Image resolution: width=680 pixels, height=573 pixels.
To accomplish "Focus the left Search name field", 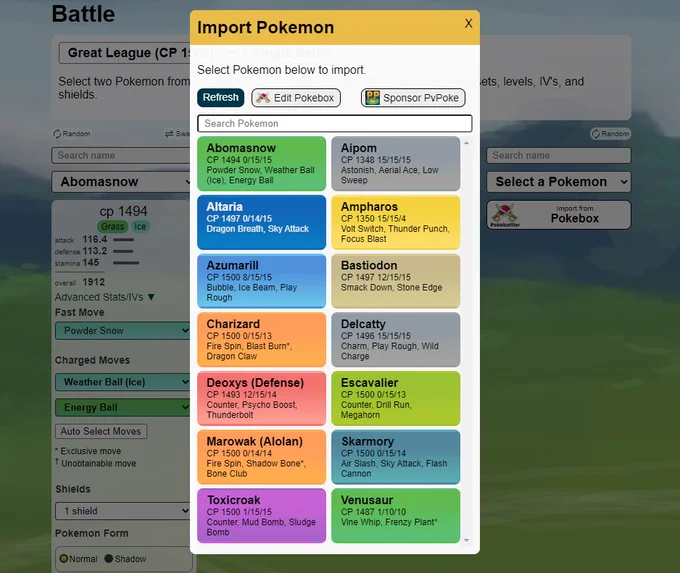I will point(121,155).
